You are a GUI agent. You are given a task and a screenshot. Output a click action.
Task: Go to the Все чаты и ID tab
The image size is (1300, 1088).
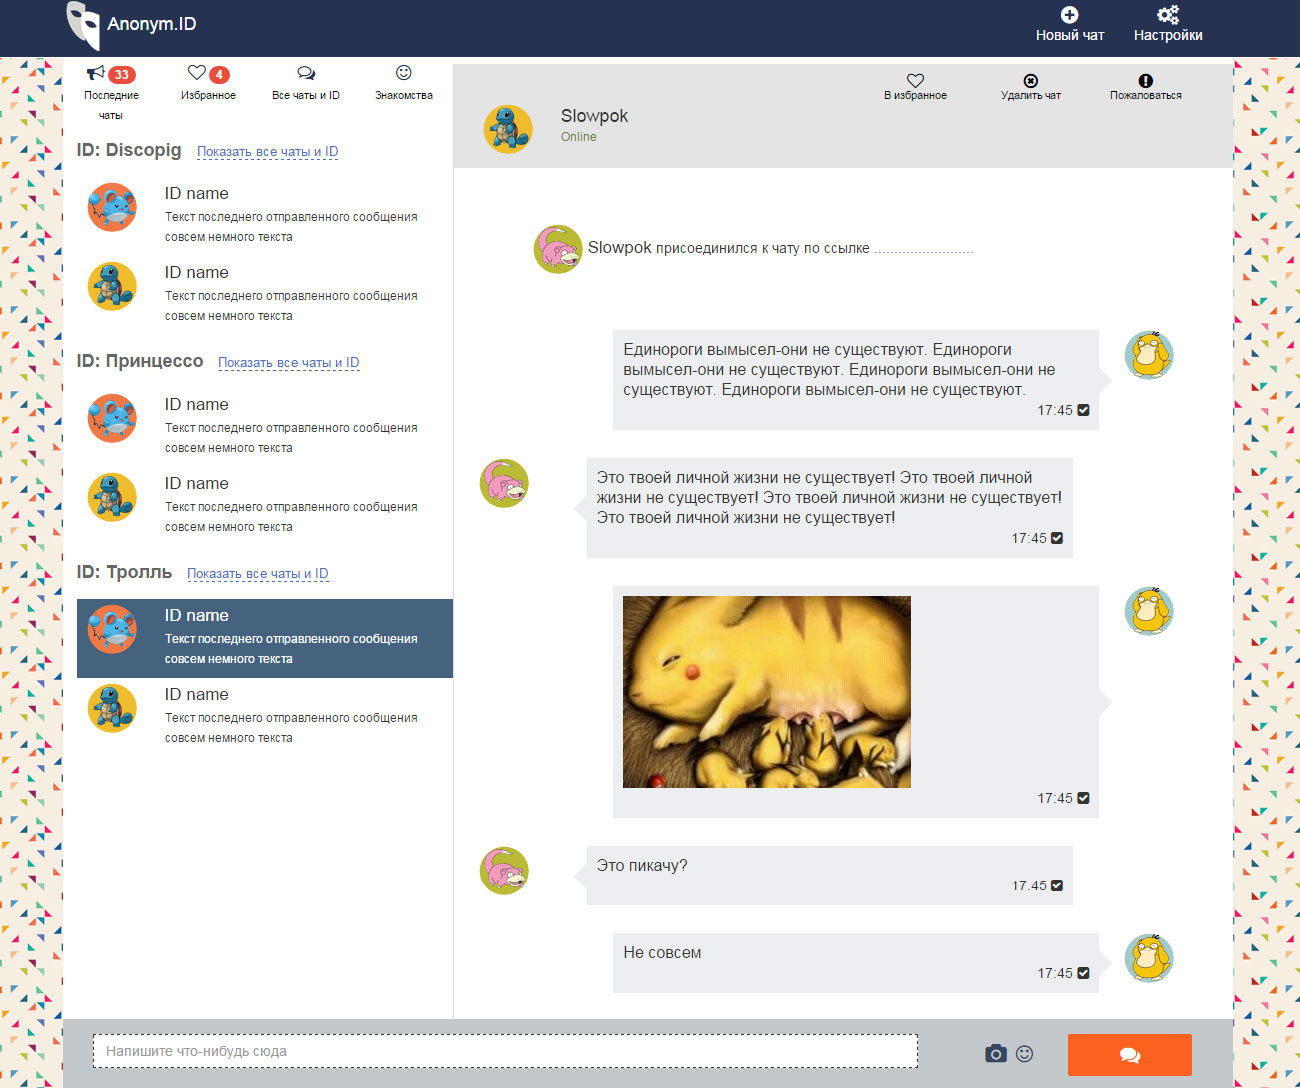306,84
